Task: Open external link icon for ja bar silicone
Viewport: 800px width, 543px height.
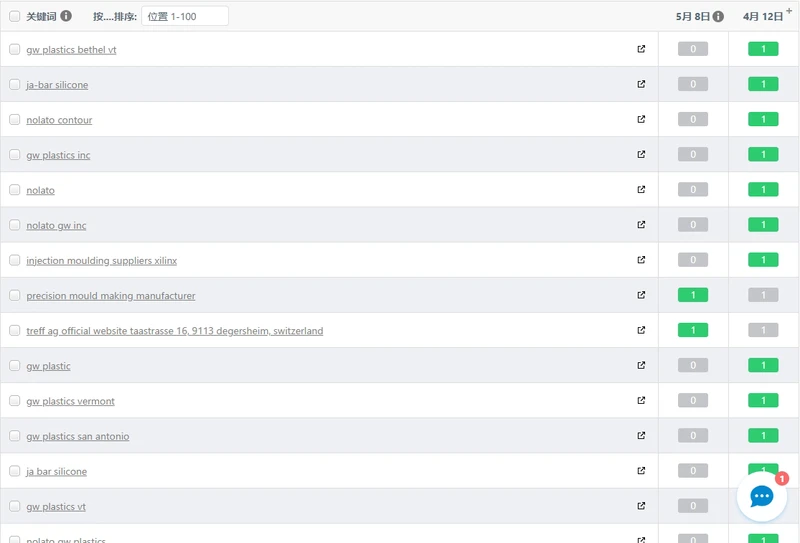Action: (641, 471)
